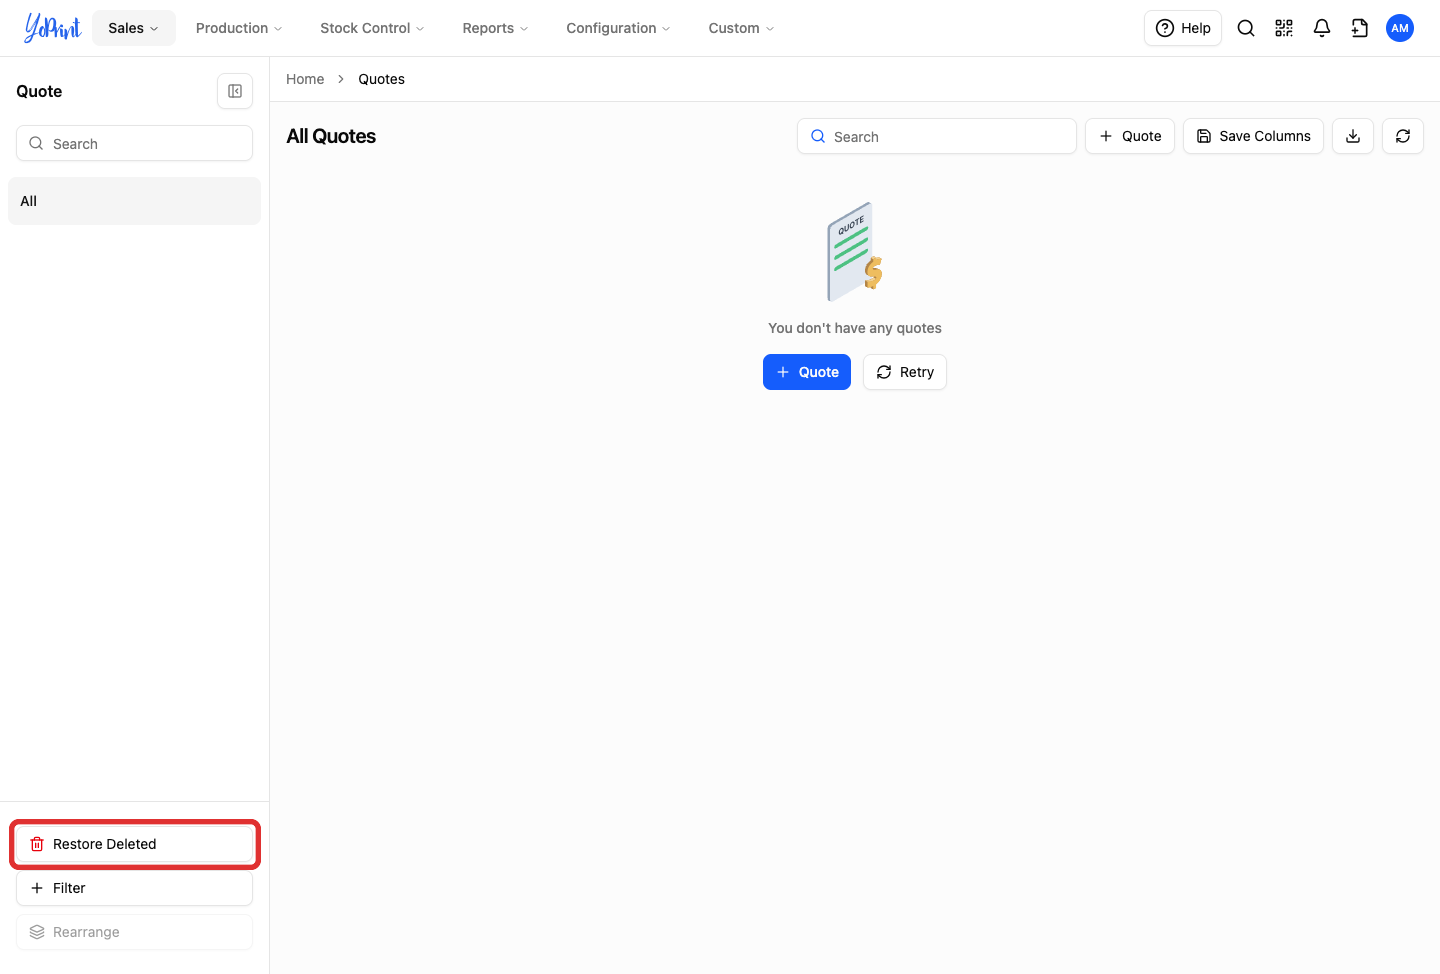
Task: Focus the sidebar Search field
Action: pyautogui.click(x=134, y=143)
